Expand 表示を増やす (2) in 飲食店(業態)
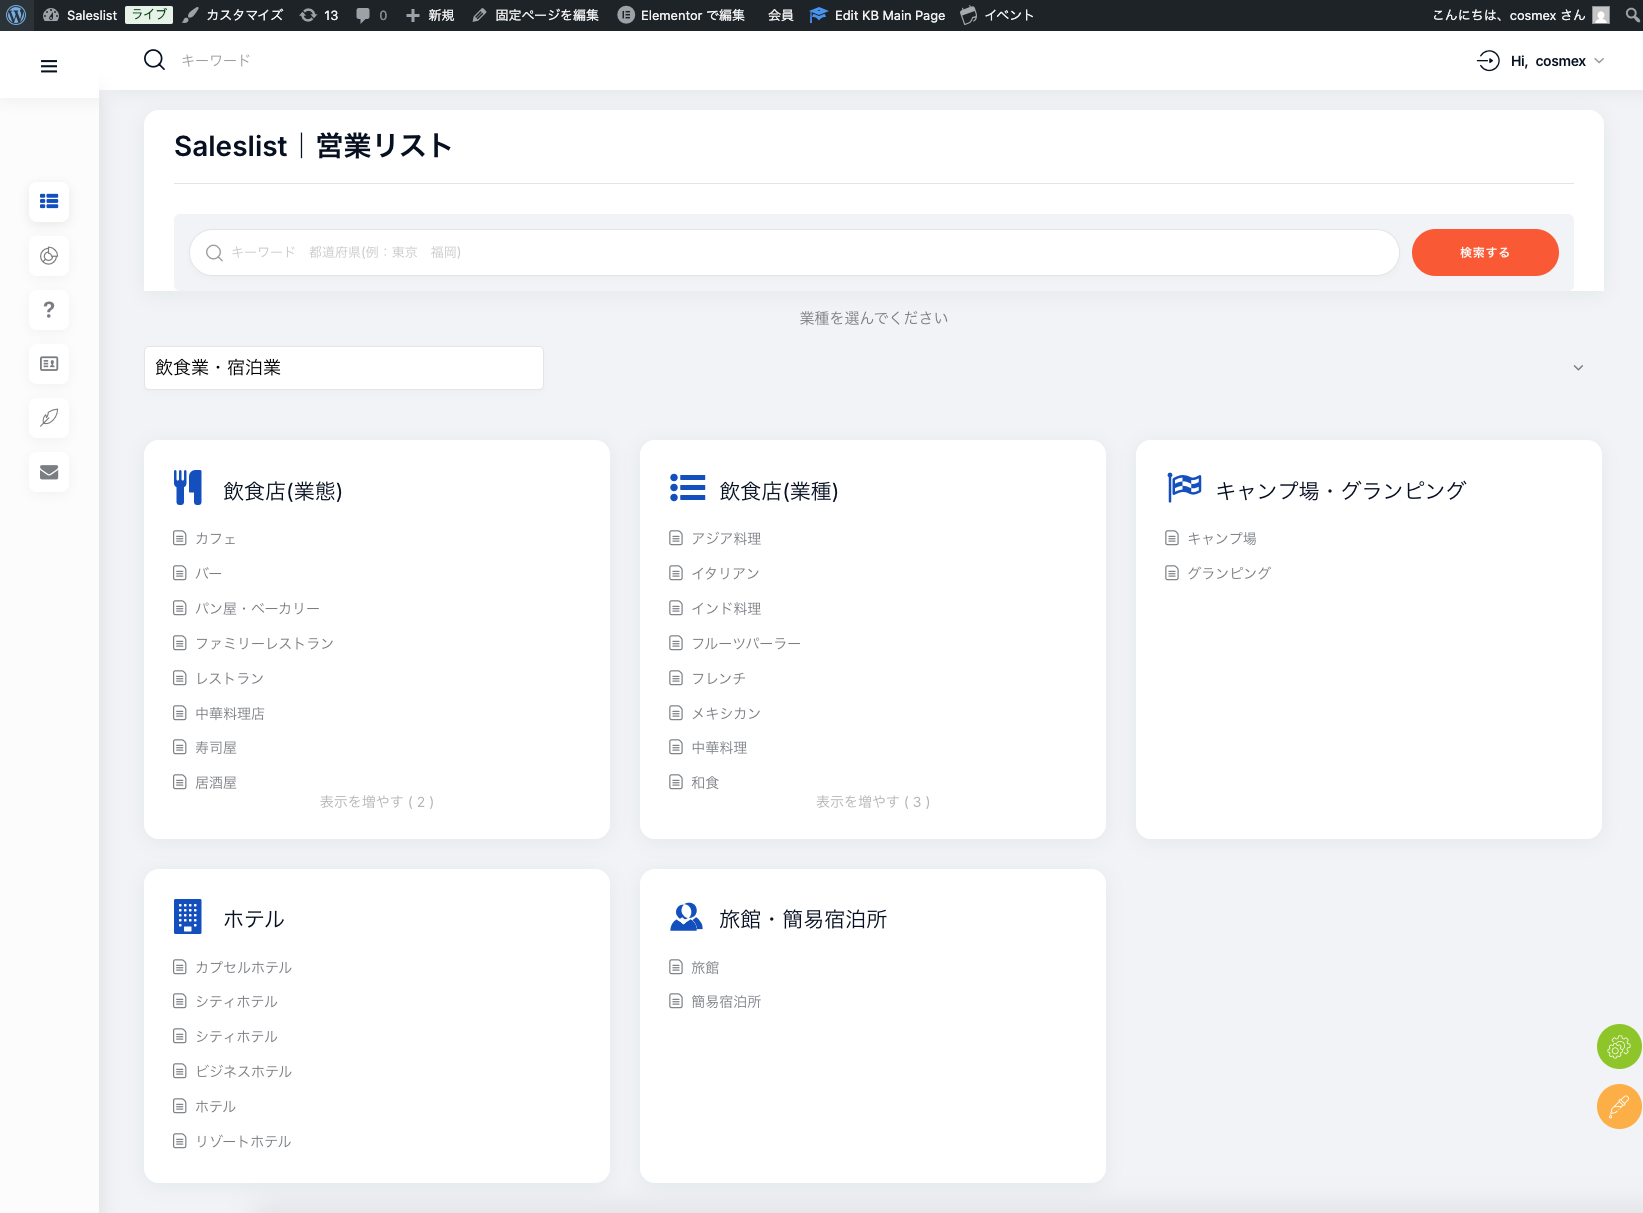The image size is (1643, 1213). (x=377, y=802)
